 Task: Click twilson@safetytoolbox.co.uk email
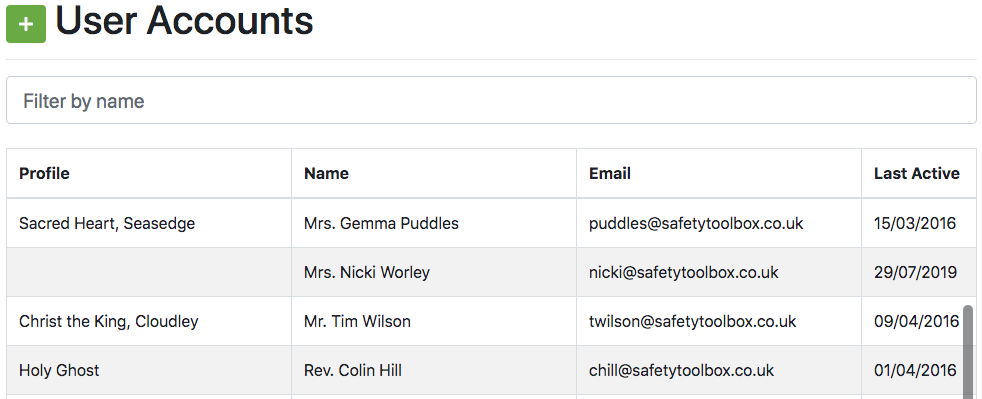(692, 321)
